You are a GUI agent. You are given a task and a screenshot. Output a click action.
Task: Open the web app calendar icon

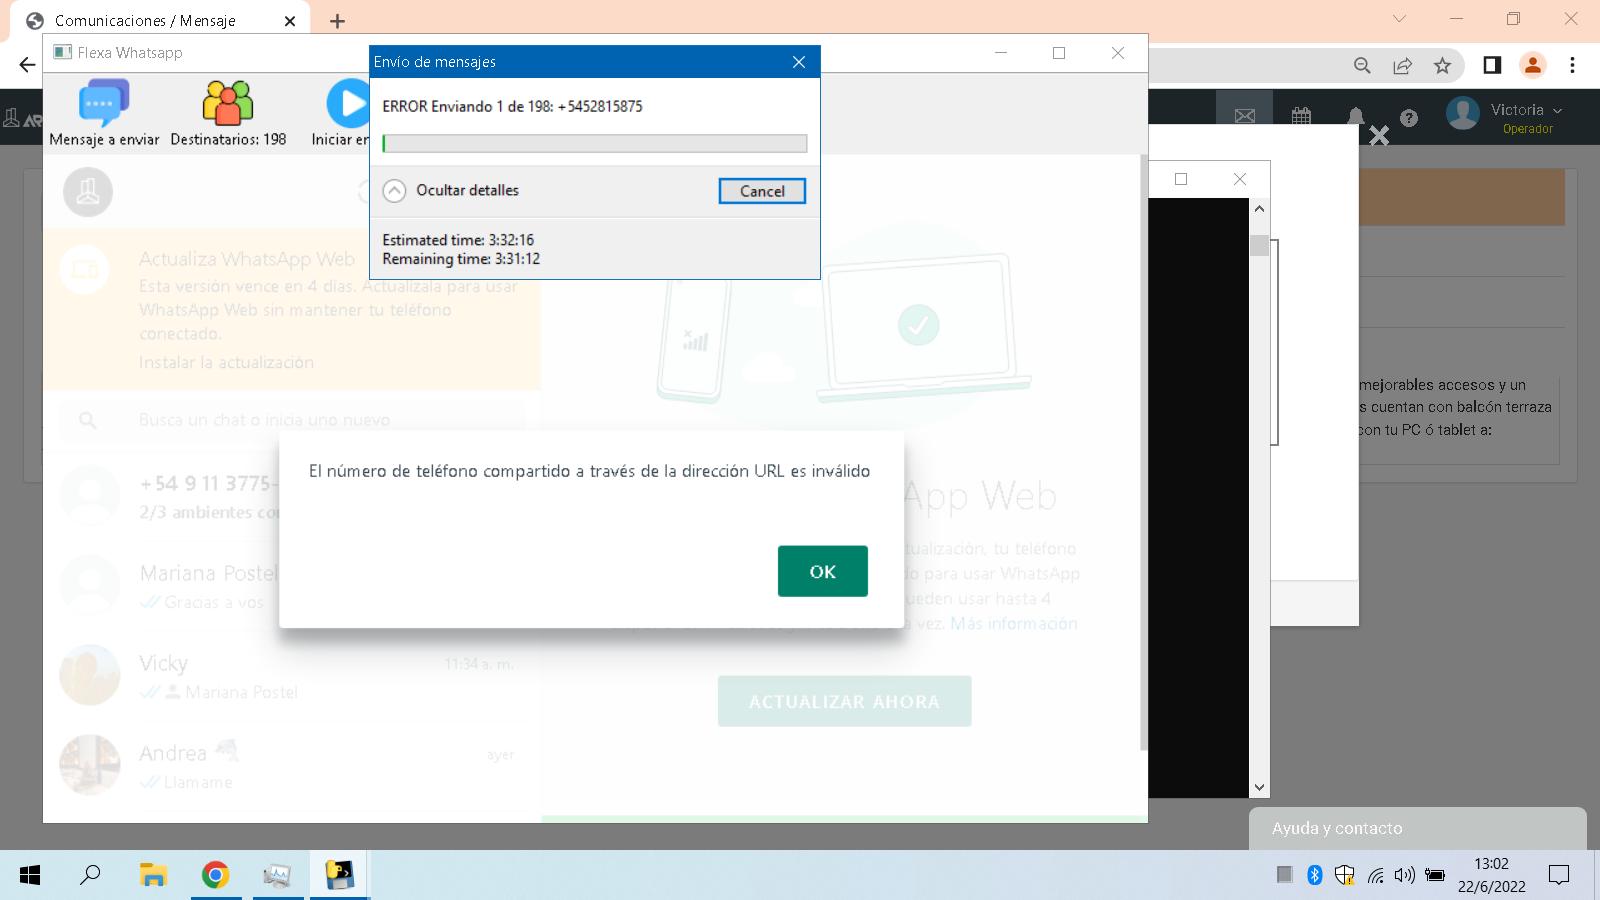point(1301,116)
